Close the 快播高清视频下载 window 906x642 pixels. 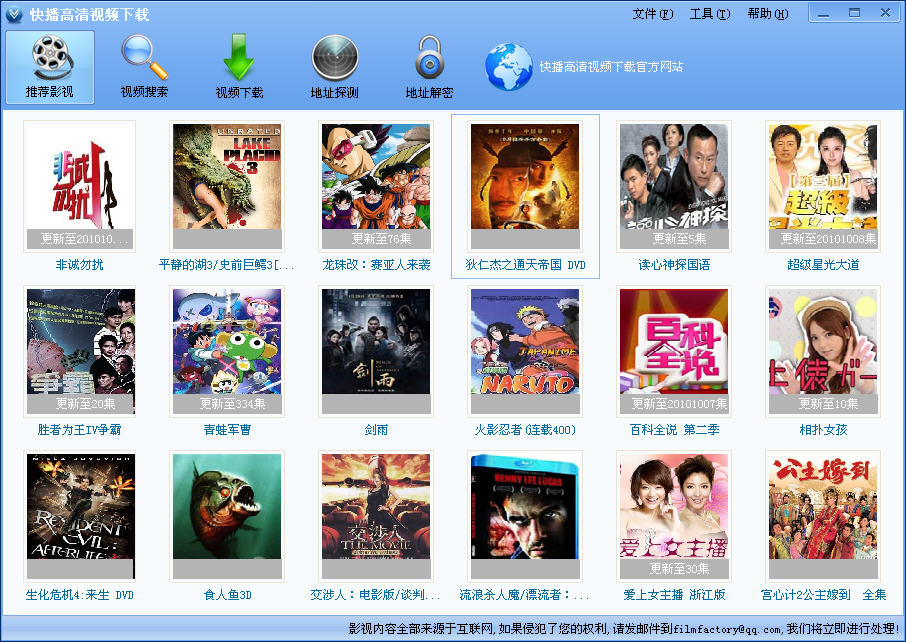[885, 13]
